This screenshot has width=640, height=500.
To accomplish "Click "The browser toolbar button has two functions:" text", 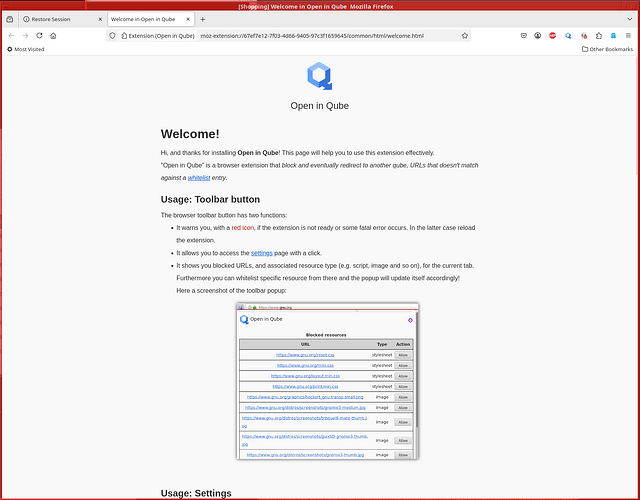I will pos(224,215).
